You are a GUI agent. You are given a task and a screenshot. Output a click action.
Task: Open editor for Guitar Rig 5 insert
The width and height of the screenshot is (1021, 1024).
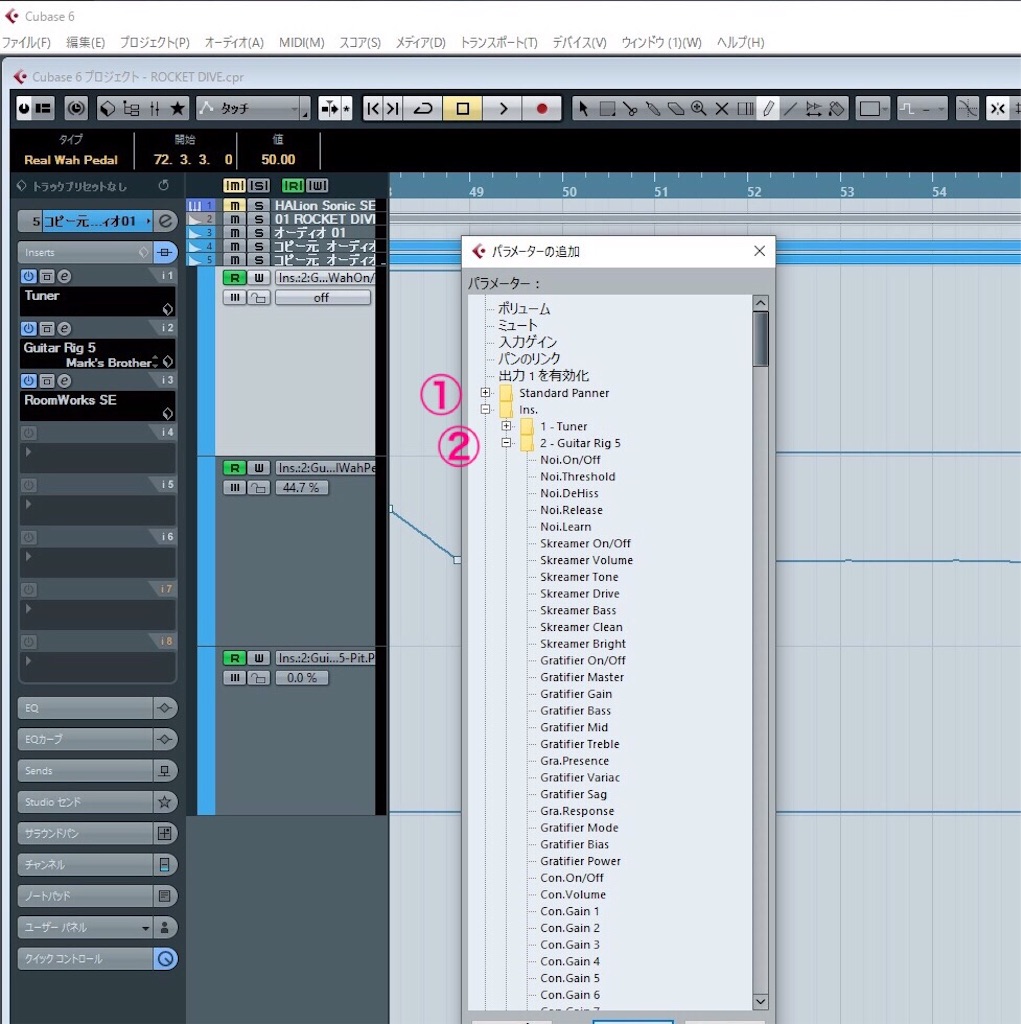click(x=64, y=328)
